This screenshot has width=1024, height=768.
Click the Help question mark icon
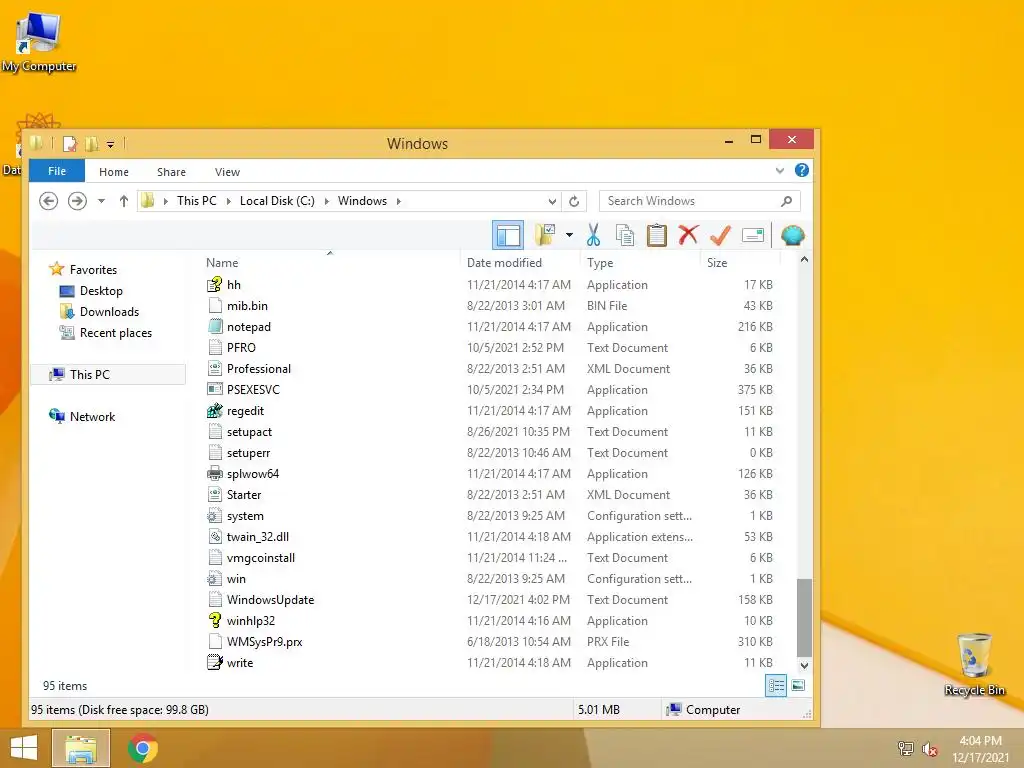801,170
